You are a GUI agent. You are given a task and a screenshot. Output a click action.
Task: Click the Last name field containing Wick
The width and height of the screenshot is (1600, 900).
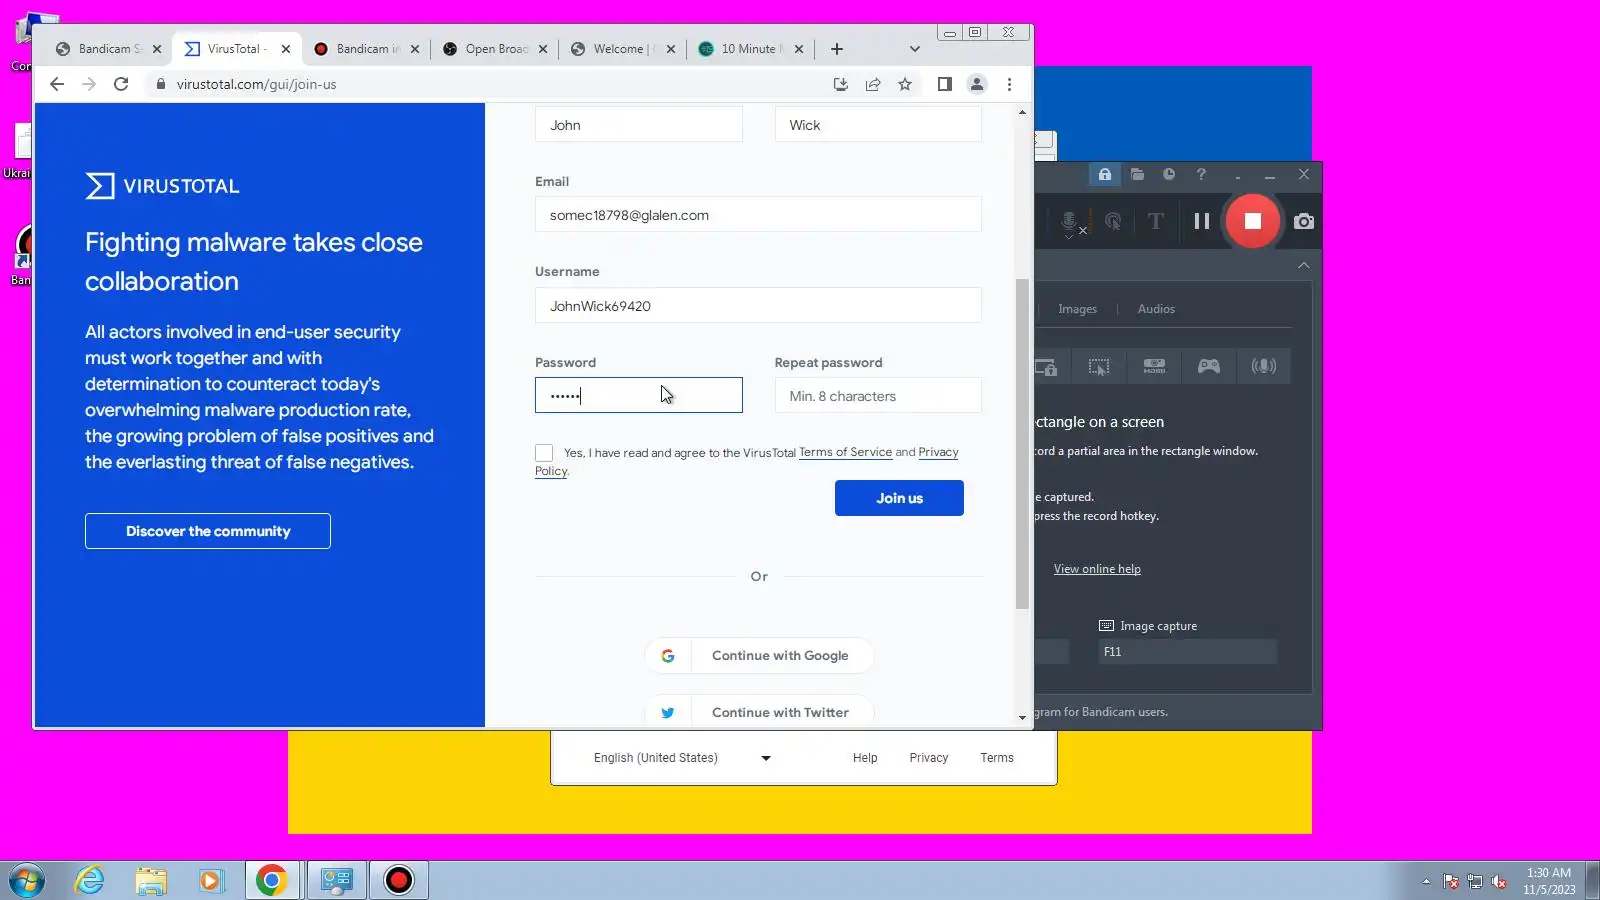pyautogui.click(x=878, y=125)
